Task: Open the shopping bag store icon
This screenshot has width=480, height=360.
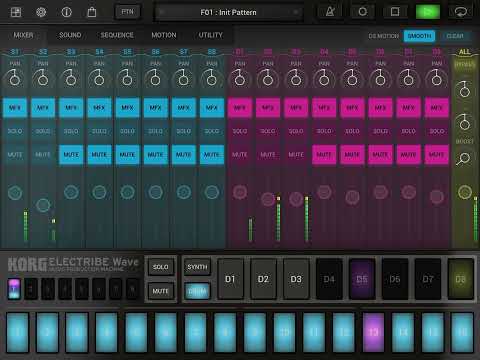Action: coord(92,12)
